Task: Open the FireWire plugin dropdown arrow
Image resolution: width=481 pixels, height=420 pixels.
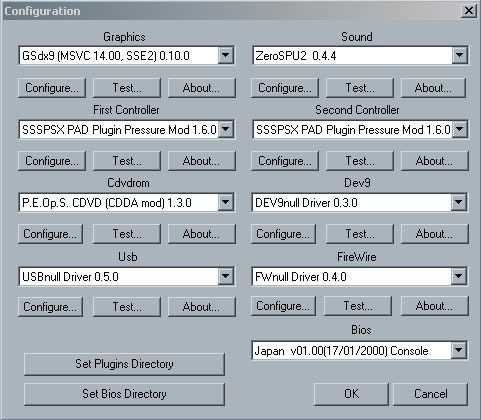Action: [x=459, y=276]
